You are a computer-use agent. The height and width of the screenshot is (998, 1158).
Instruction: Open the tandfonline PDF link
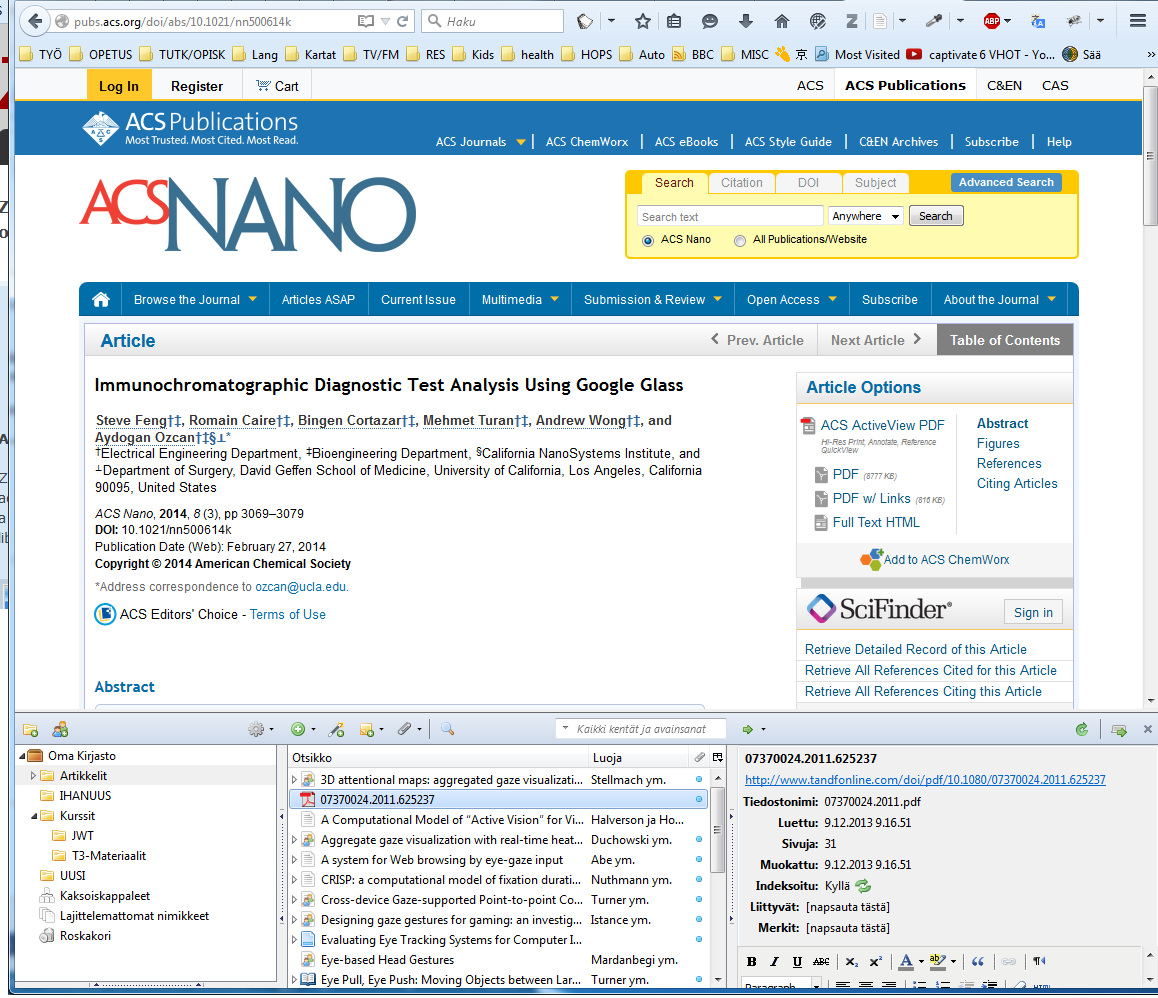(925, 779)
